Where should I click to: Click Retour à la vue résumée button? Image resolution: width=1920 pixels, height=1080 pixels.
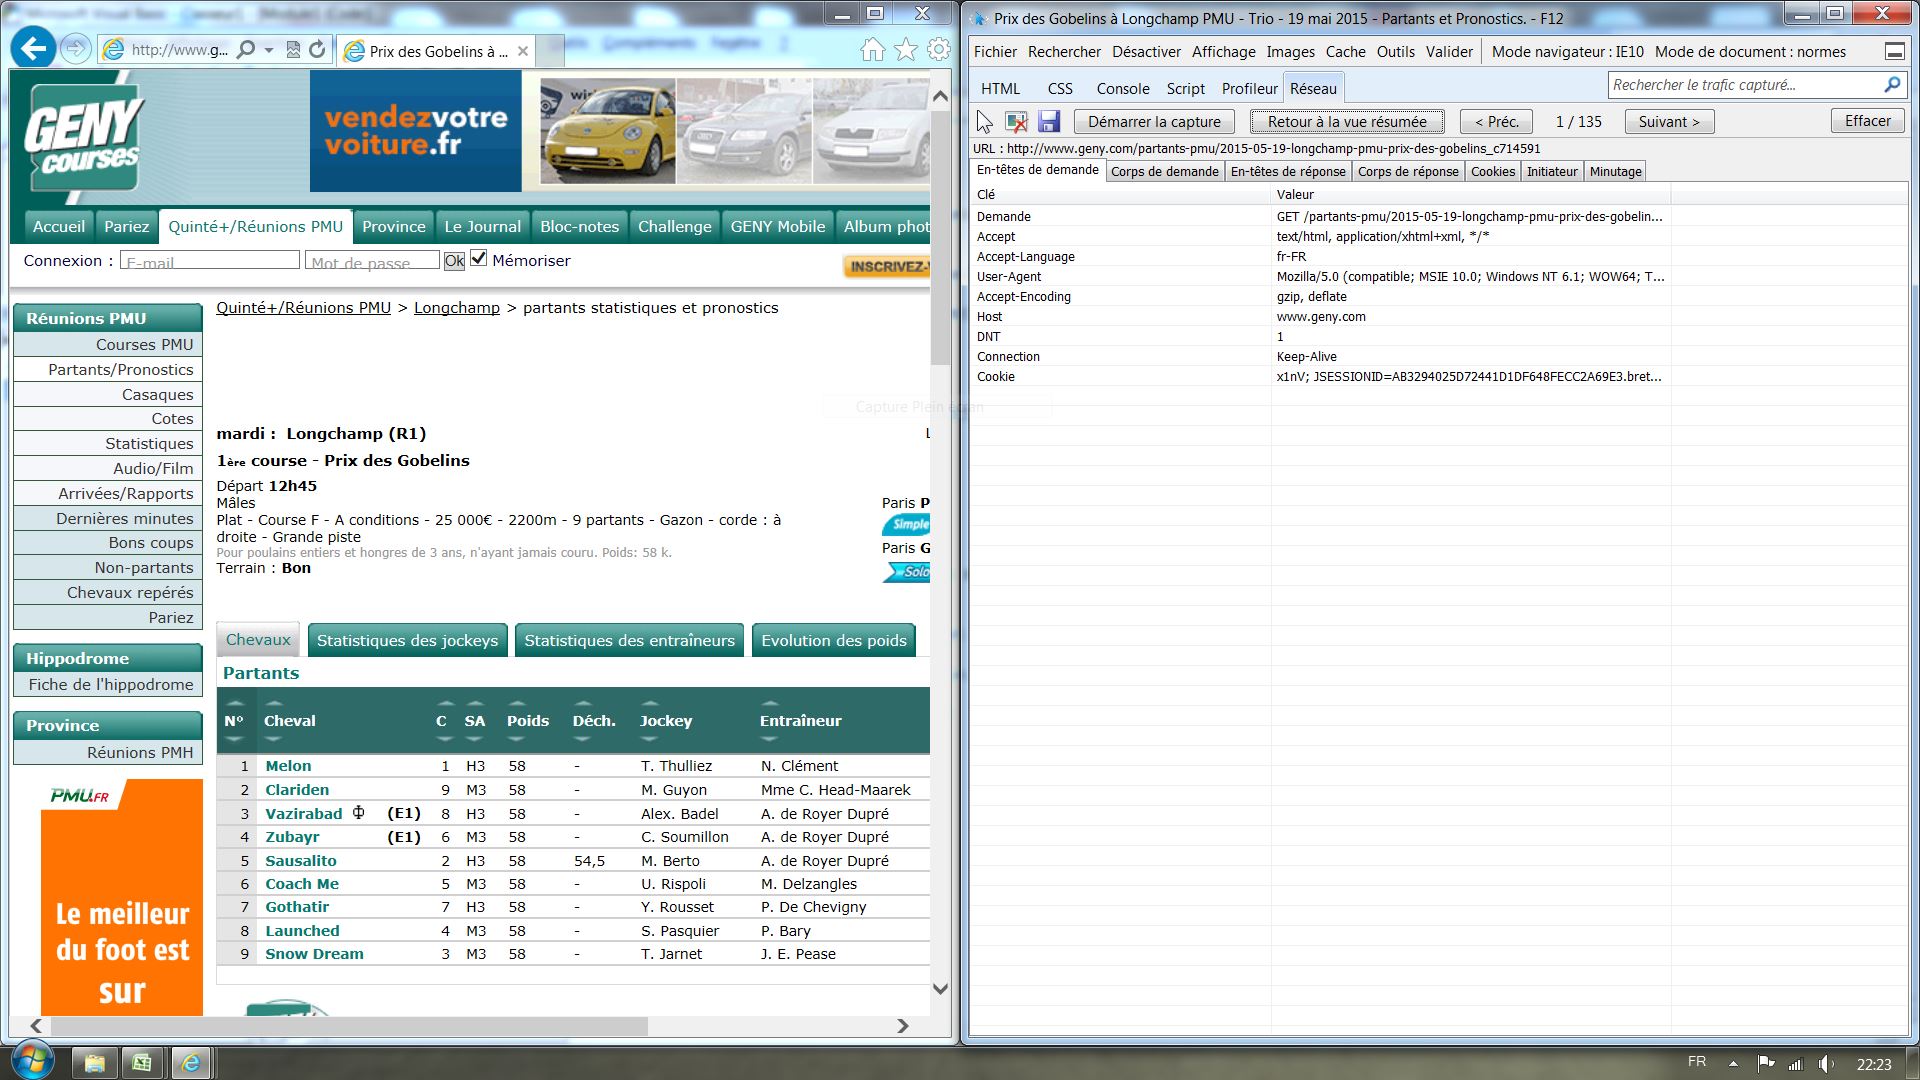point(1347,122)
